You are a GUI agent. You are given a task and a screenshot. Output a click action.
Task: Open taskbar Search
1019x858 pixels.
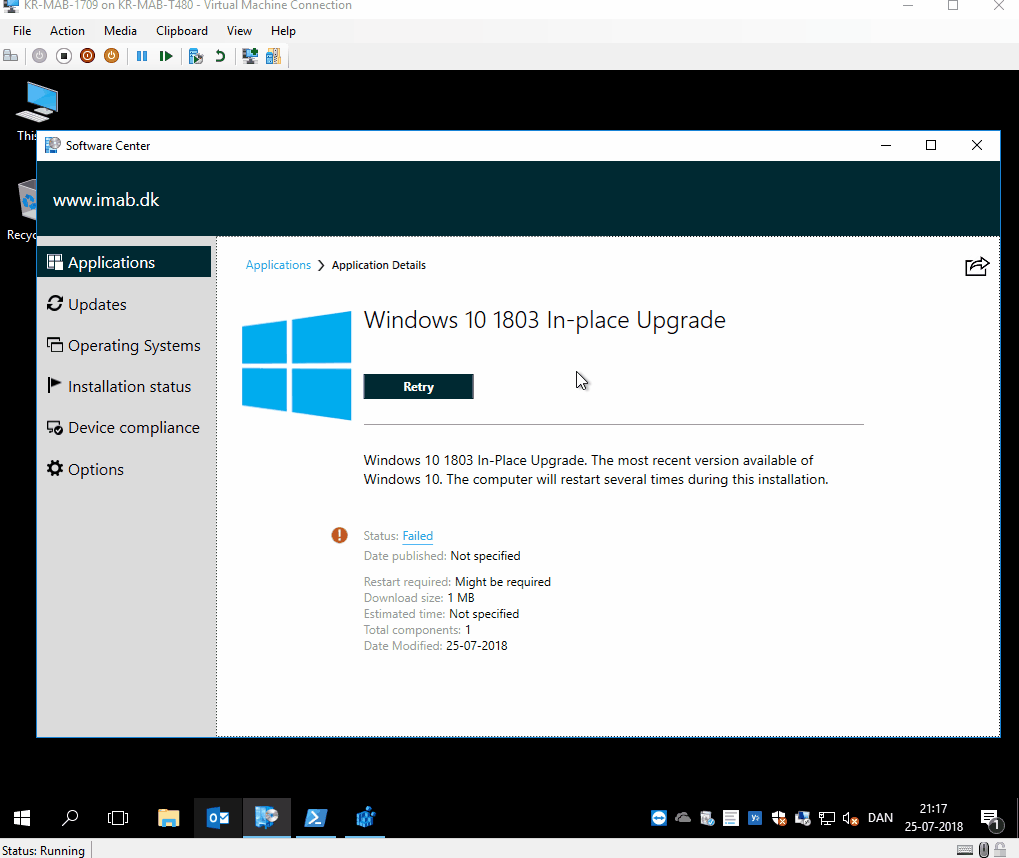point(70,818)
